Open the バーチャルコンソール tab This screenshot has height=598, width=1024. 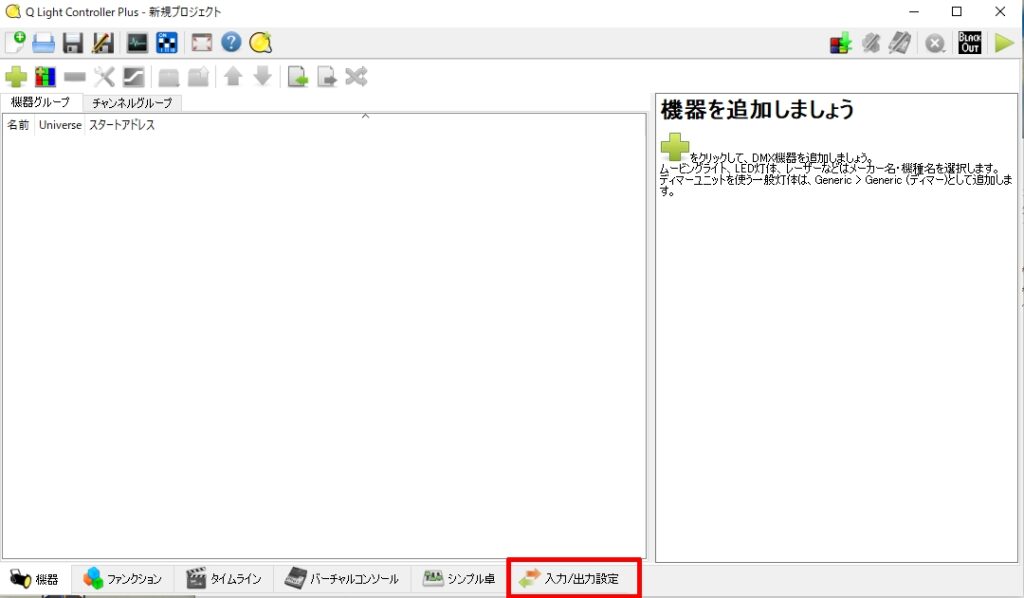[x=342, y=579]
